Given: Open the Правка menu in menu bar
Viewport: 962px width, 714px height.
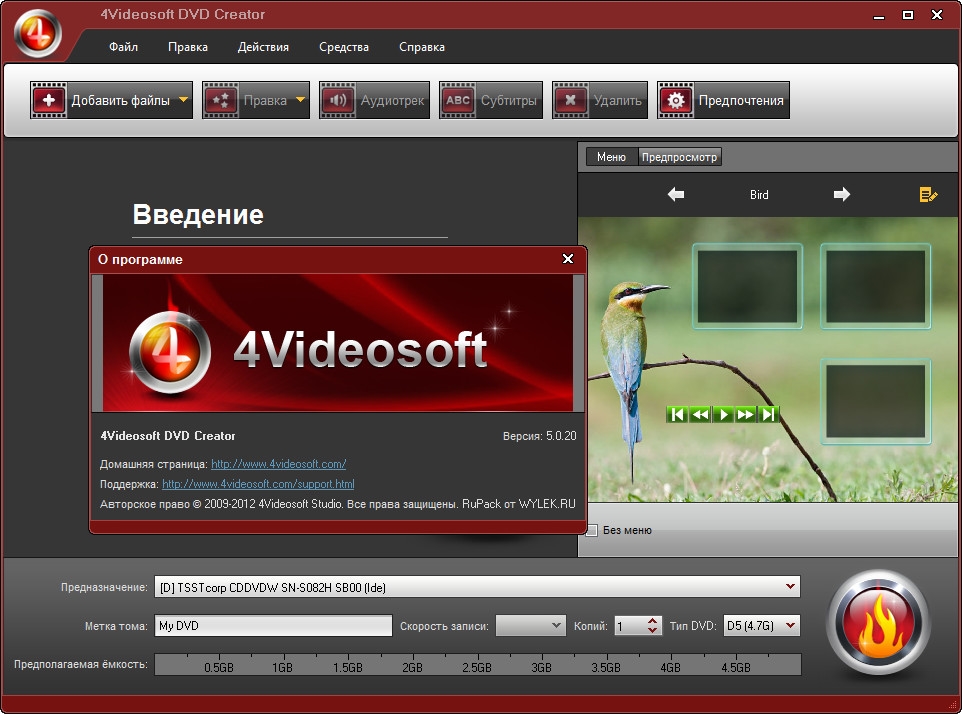Looking at the screenshot, I should click(x=188, y=47).
